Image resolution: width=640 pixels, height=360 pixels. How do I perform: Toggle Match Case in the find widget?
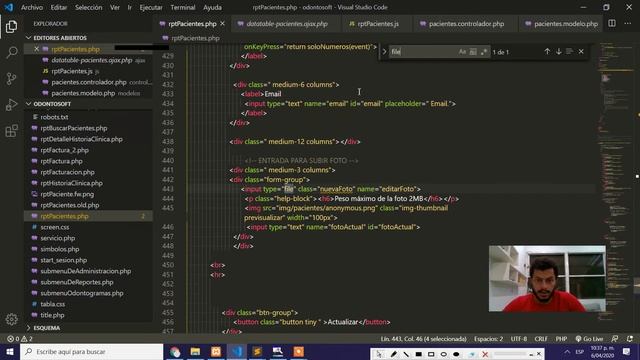(462, 52)
